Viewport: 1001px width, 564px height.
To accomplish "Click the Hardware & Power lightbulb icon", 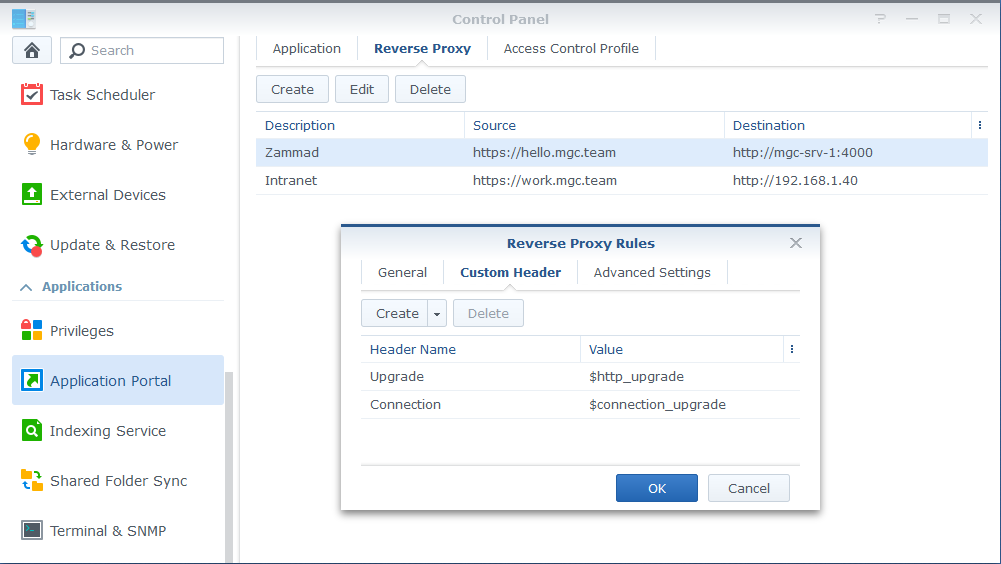I will coord(32,145).
